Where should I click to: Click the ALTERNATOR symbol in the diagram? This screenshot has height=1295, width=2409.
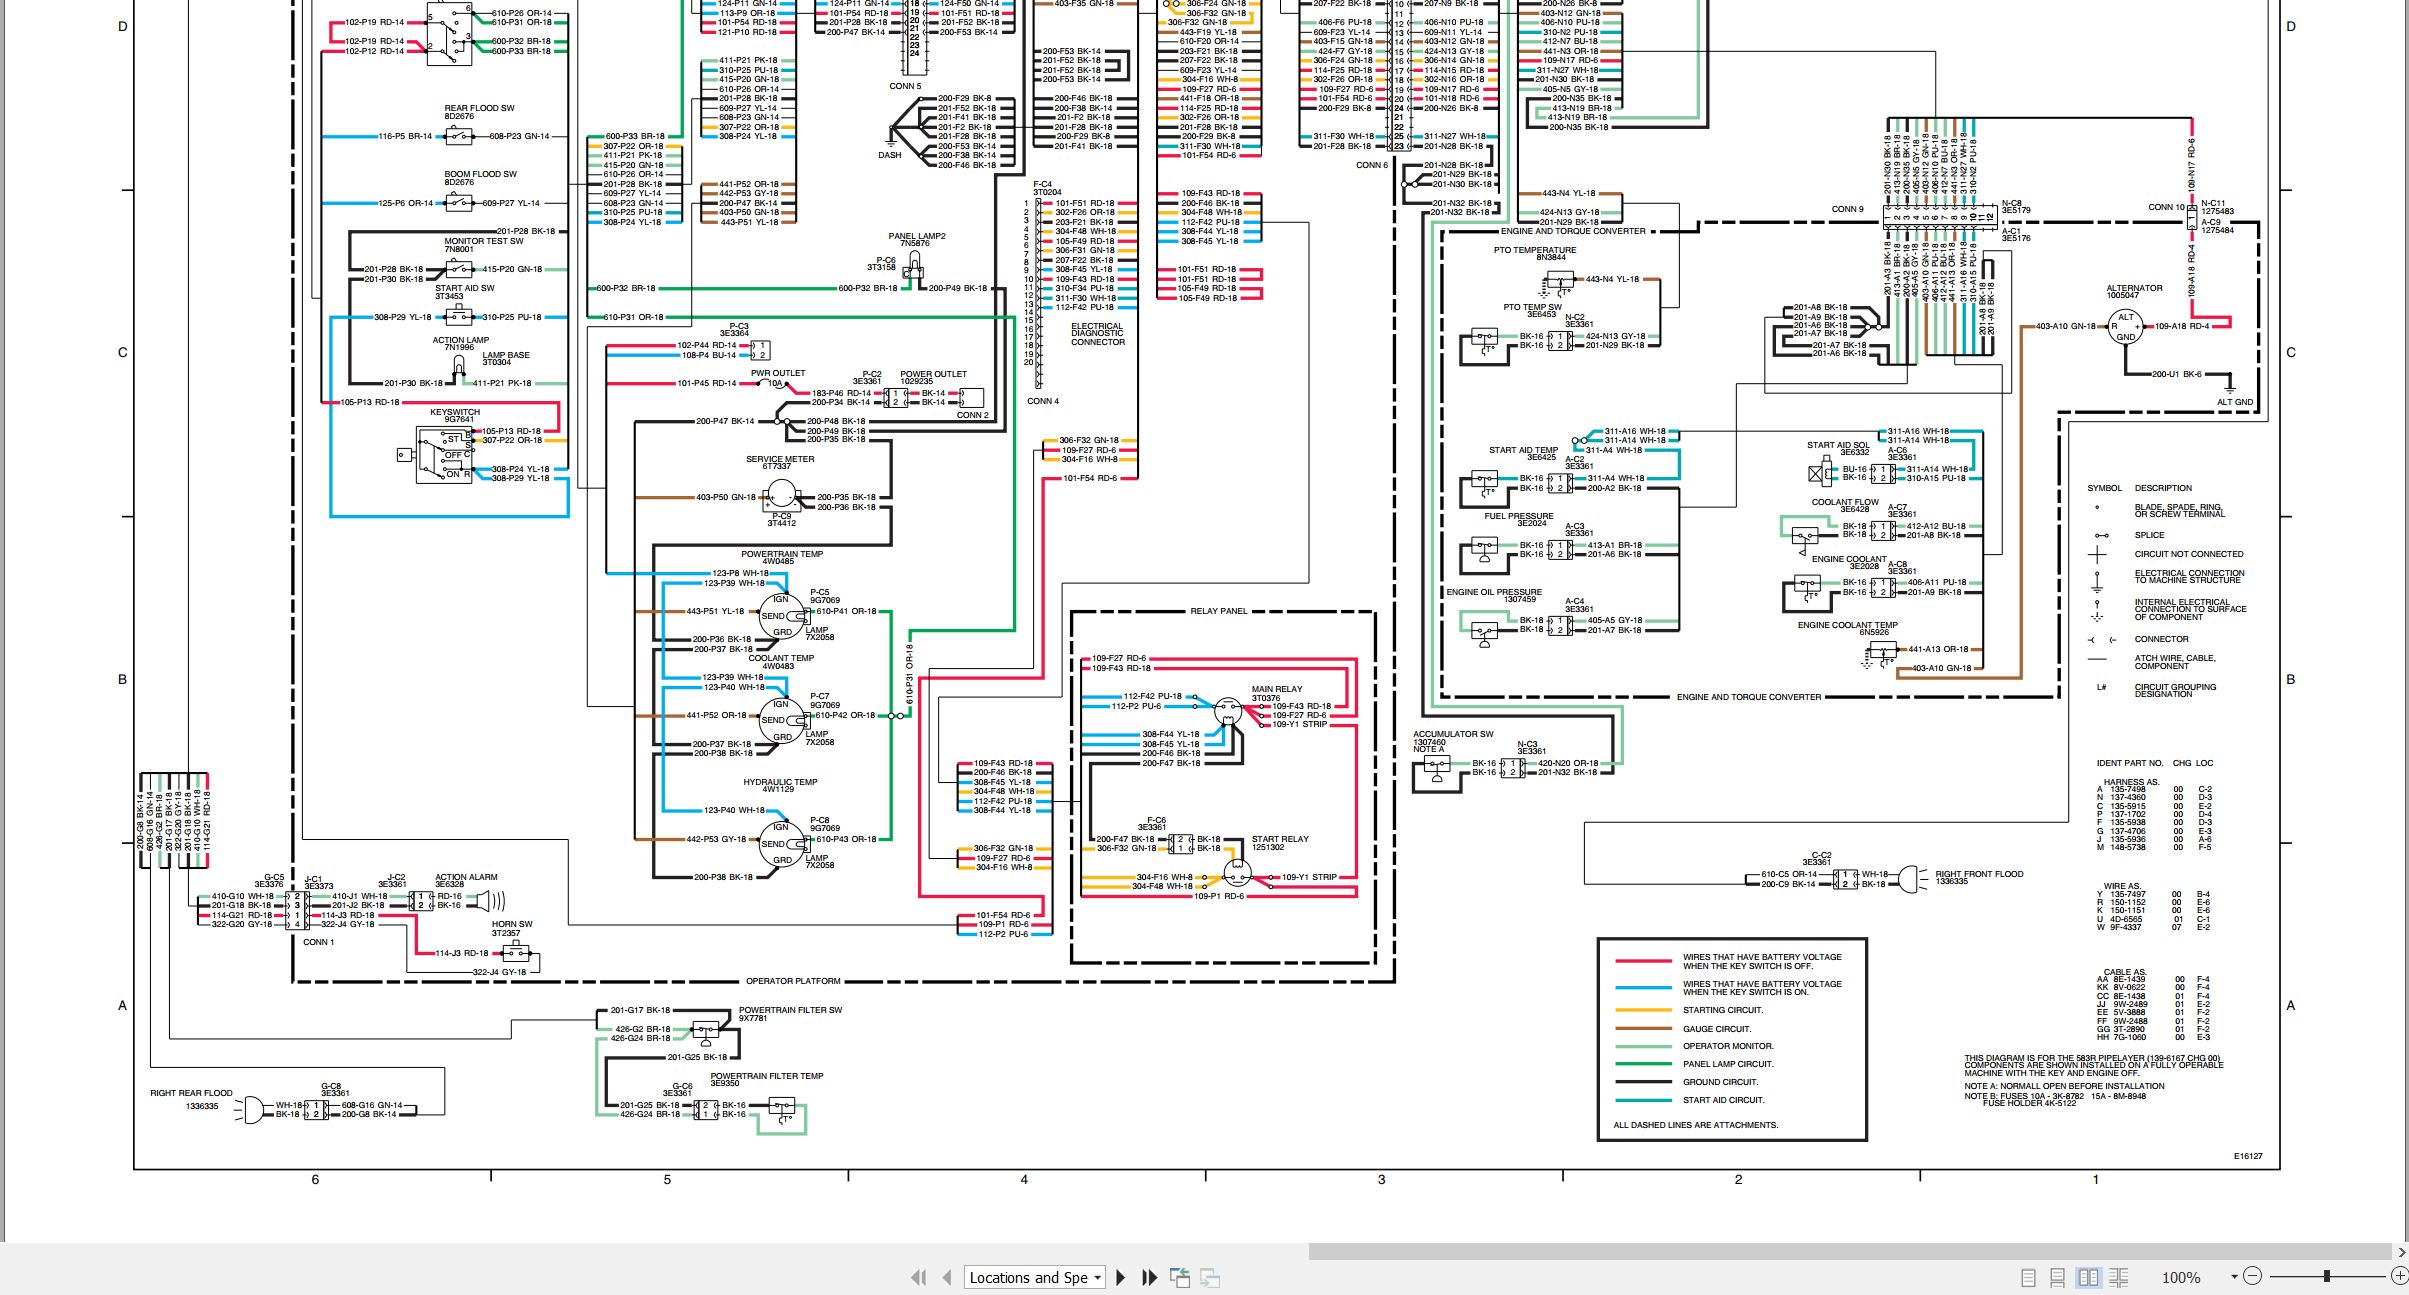pos(2126,326)
